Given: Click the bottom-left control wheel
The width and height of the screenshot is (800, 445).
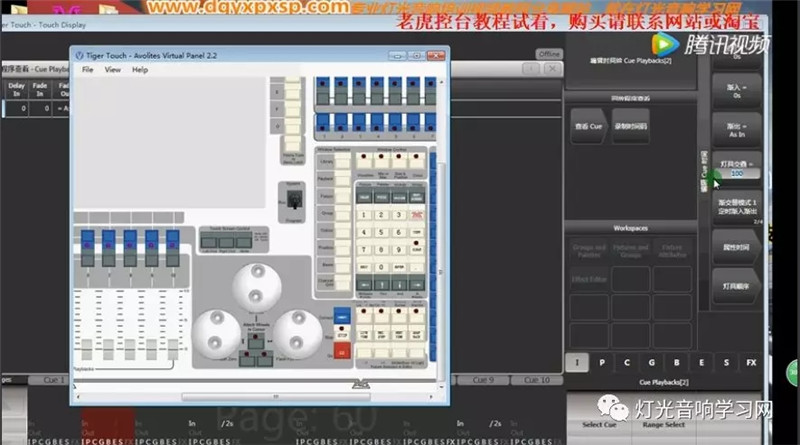Looking at the screenshot, I should coord(216,334).
